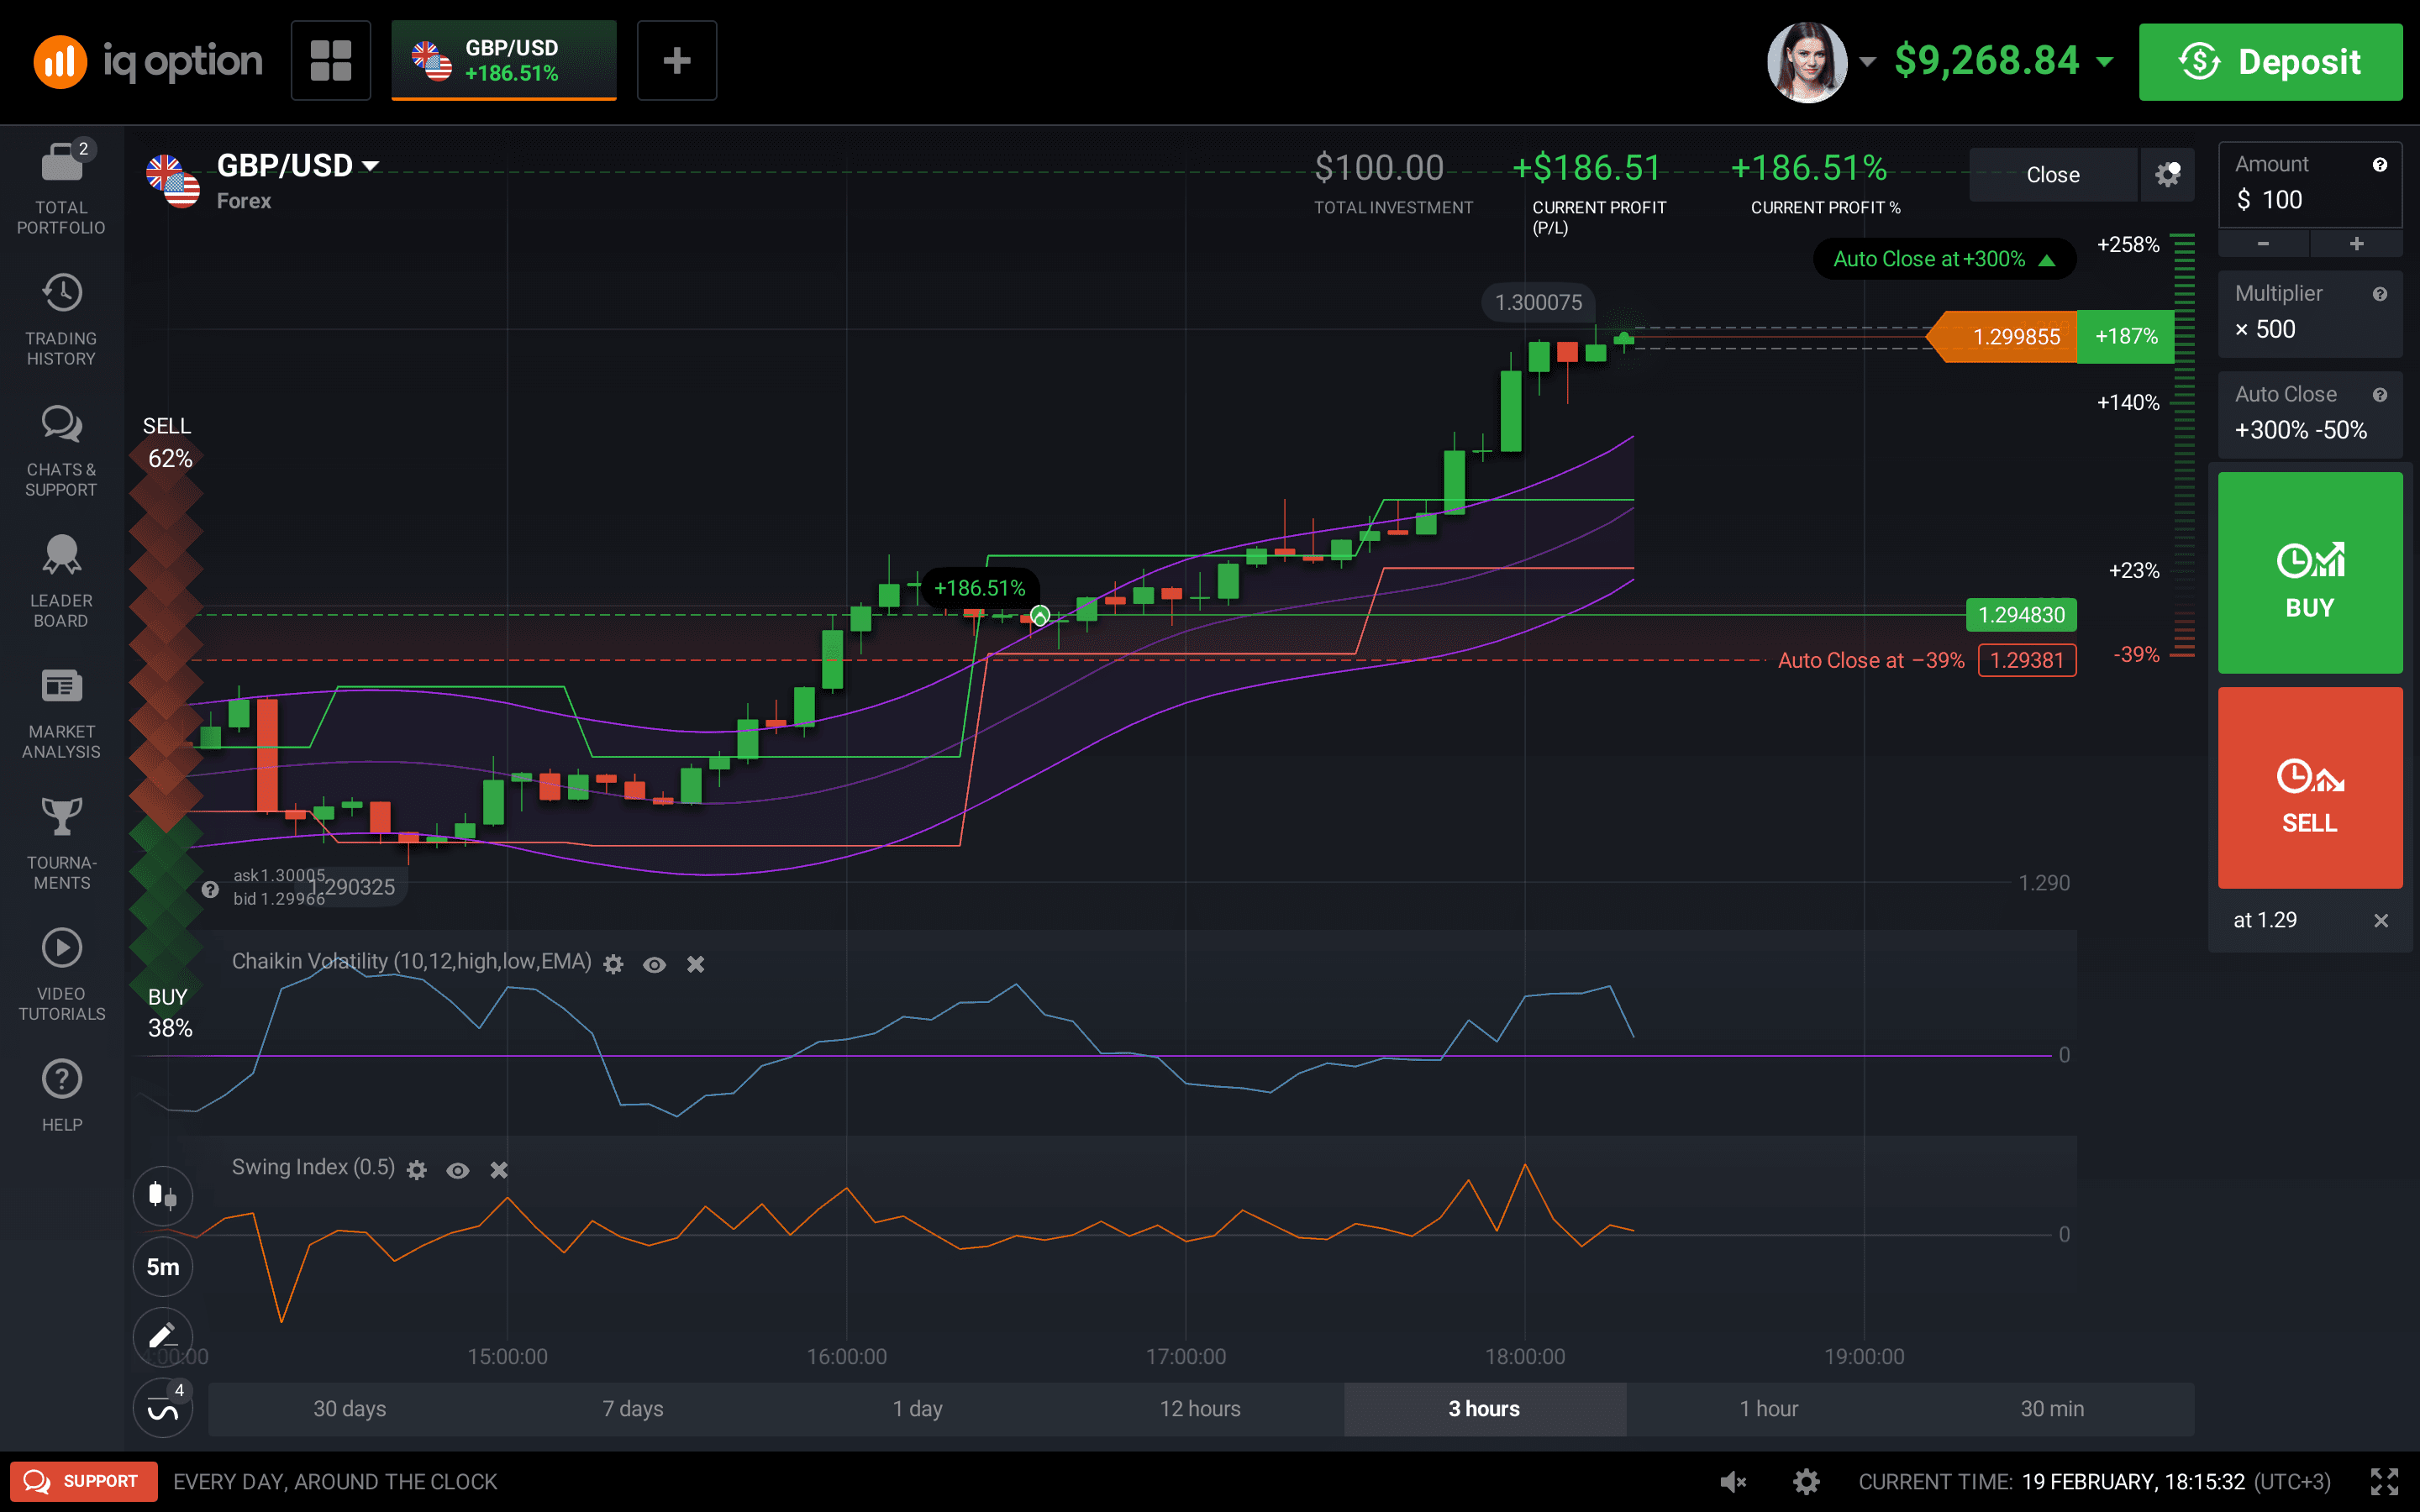2420x1512 pixels.
Task: Open Auto Close +300% -50% selector
Action: (2309, 415)
